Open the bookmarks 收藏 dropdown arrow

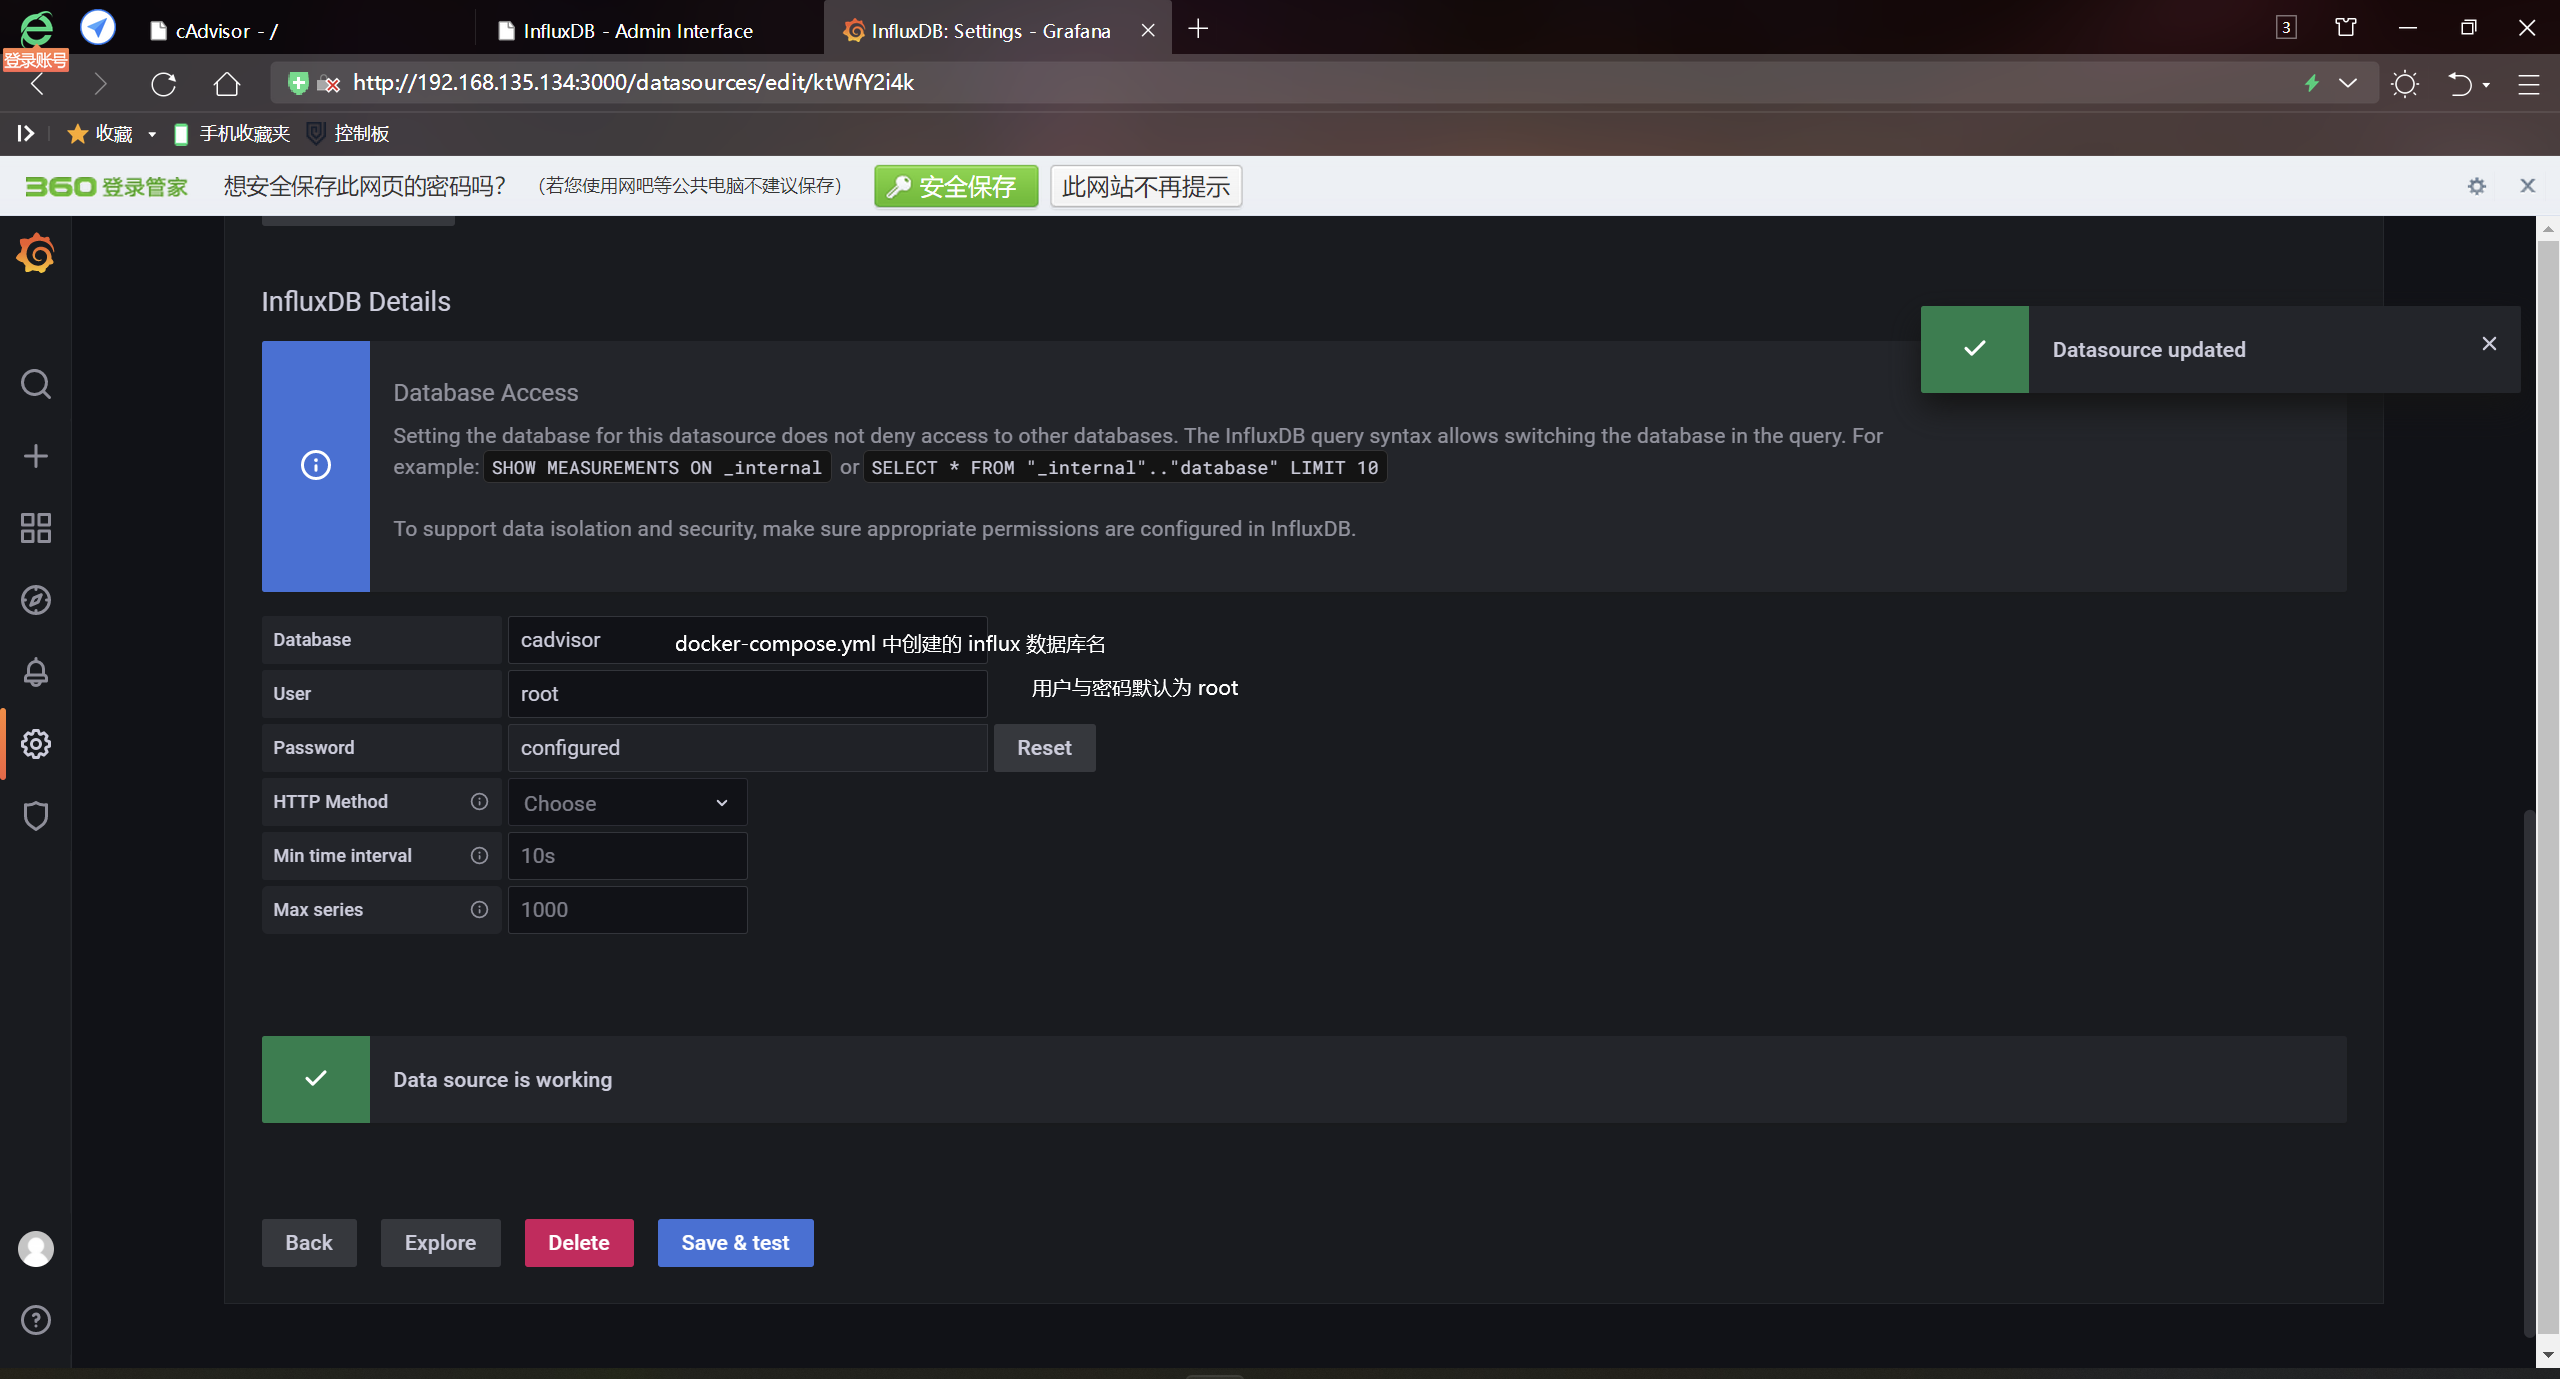tap(152, 134)
